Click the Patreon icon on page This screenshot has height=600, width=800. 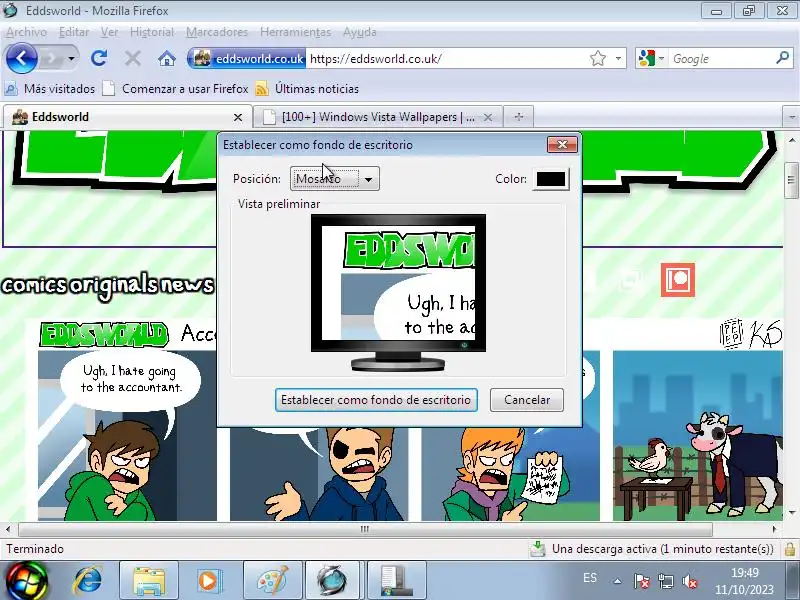point(678,280)
